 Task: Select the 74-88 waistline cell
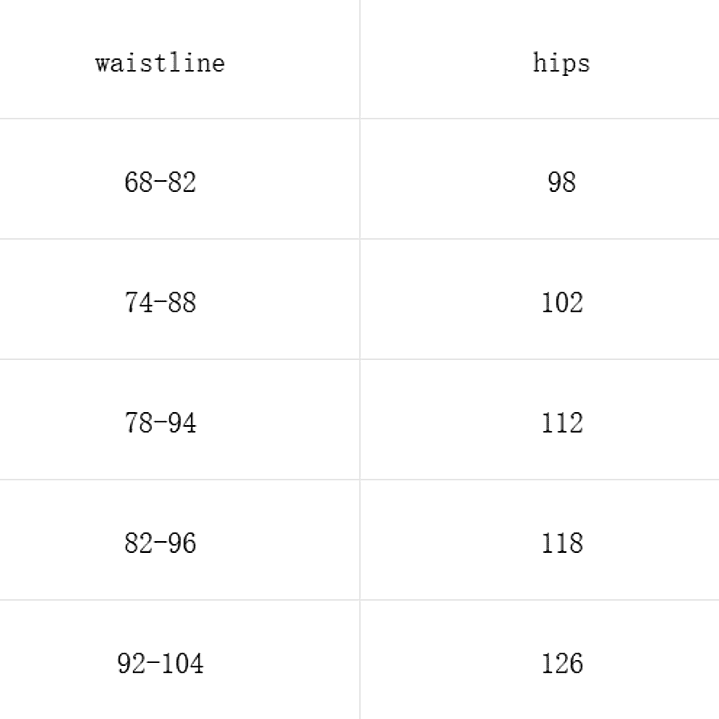coord(160,302)
